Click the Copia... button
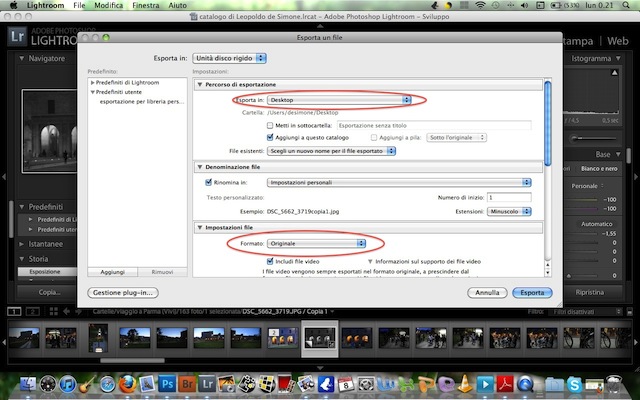Screen dimensions: 640x400 click(49, 292)
